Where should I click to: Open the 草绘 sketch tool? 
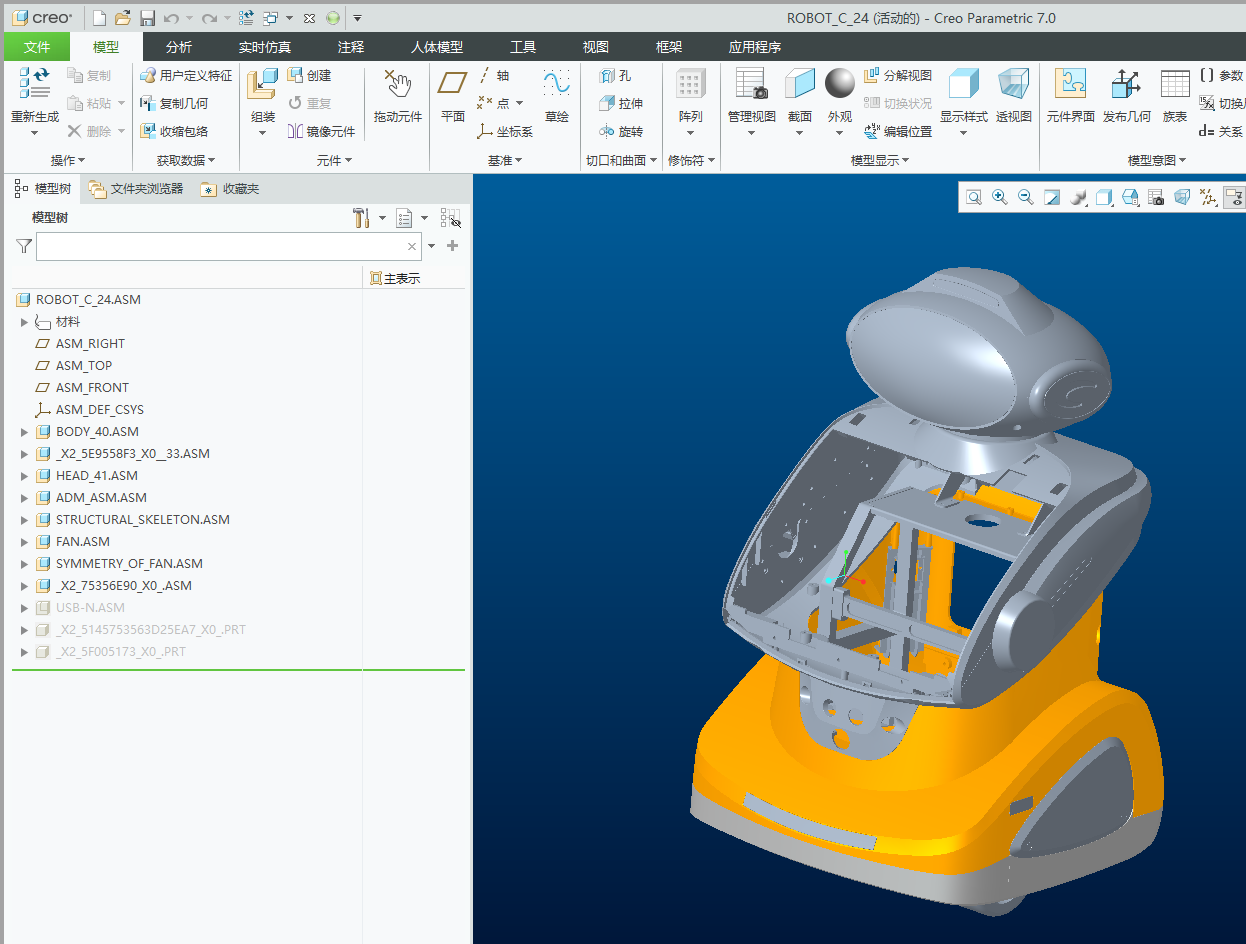click(x=556, y=97)
